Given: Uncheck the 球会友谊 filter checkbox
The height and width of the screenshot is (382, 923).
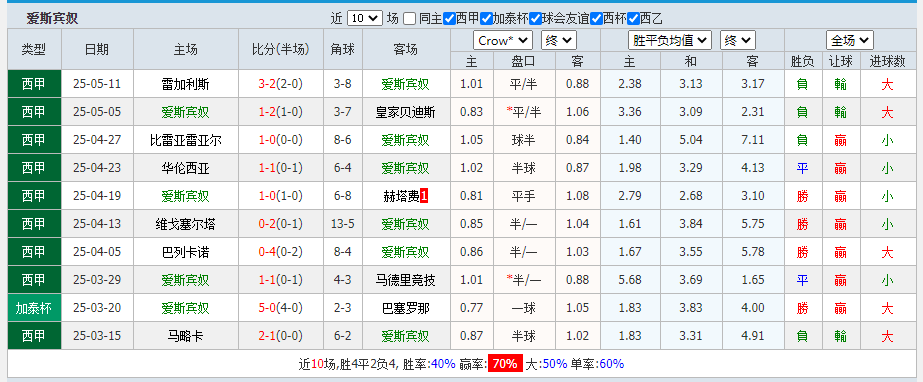Looking at the screenshot, I should coord(535,18).
